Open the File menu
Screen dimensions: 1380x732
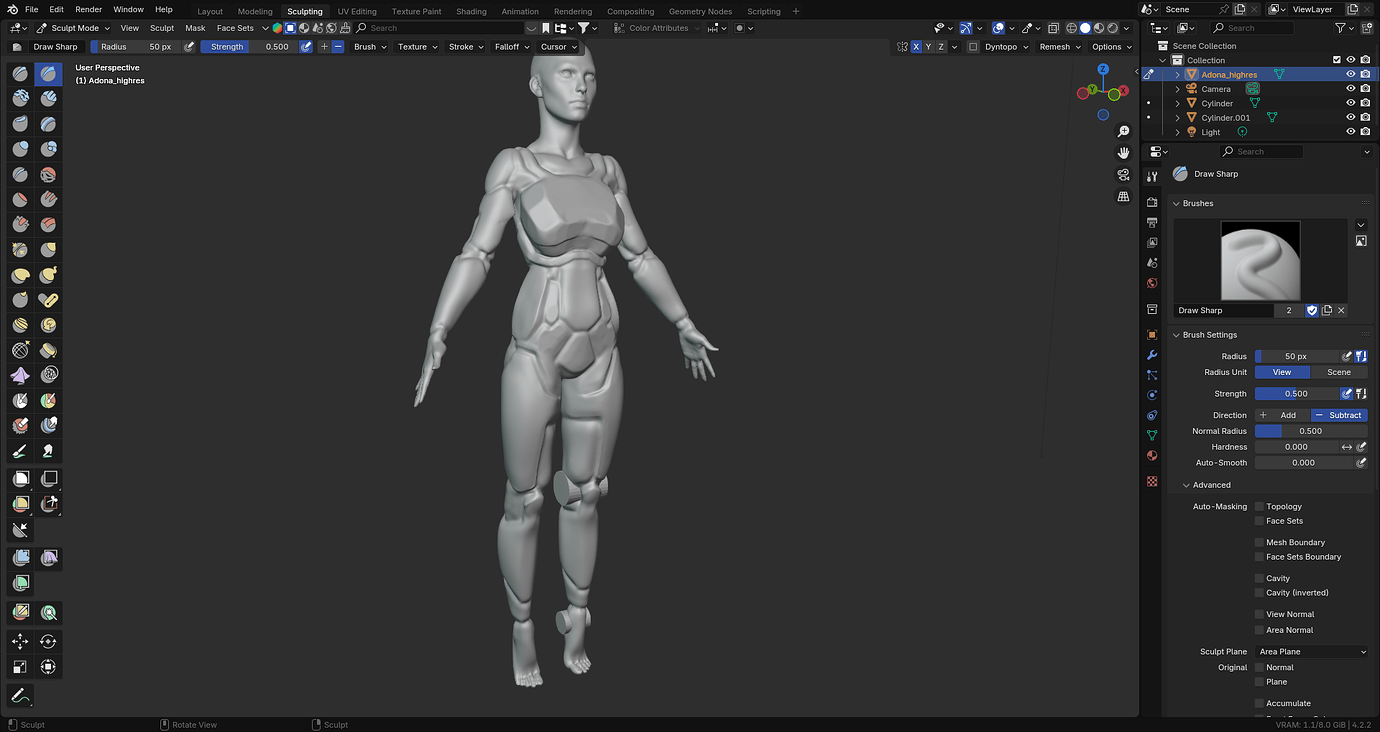[x=31, y=9]
